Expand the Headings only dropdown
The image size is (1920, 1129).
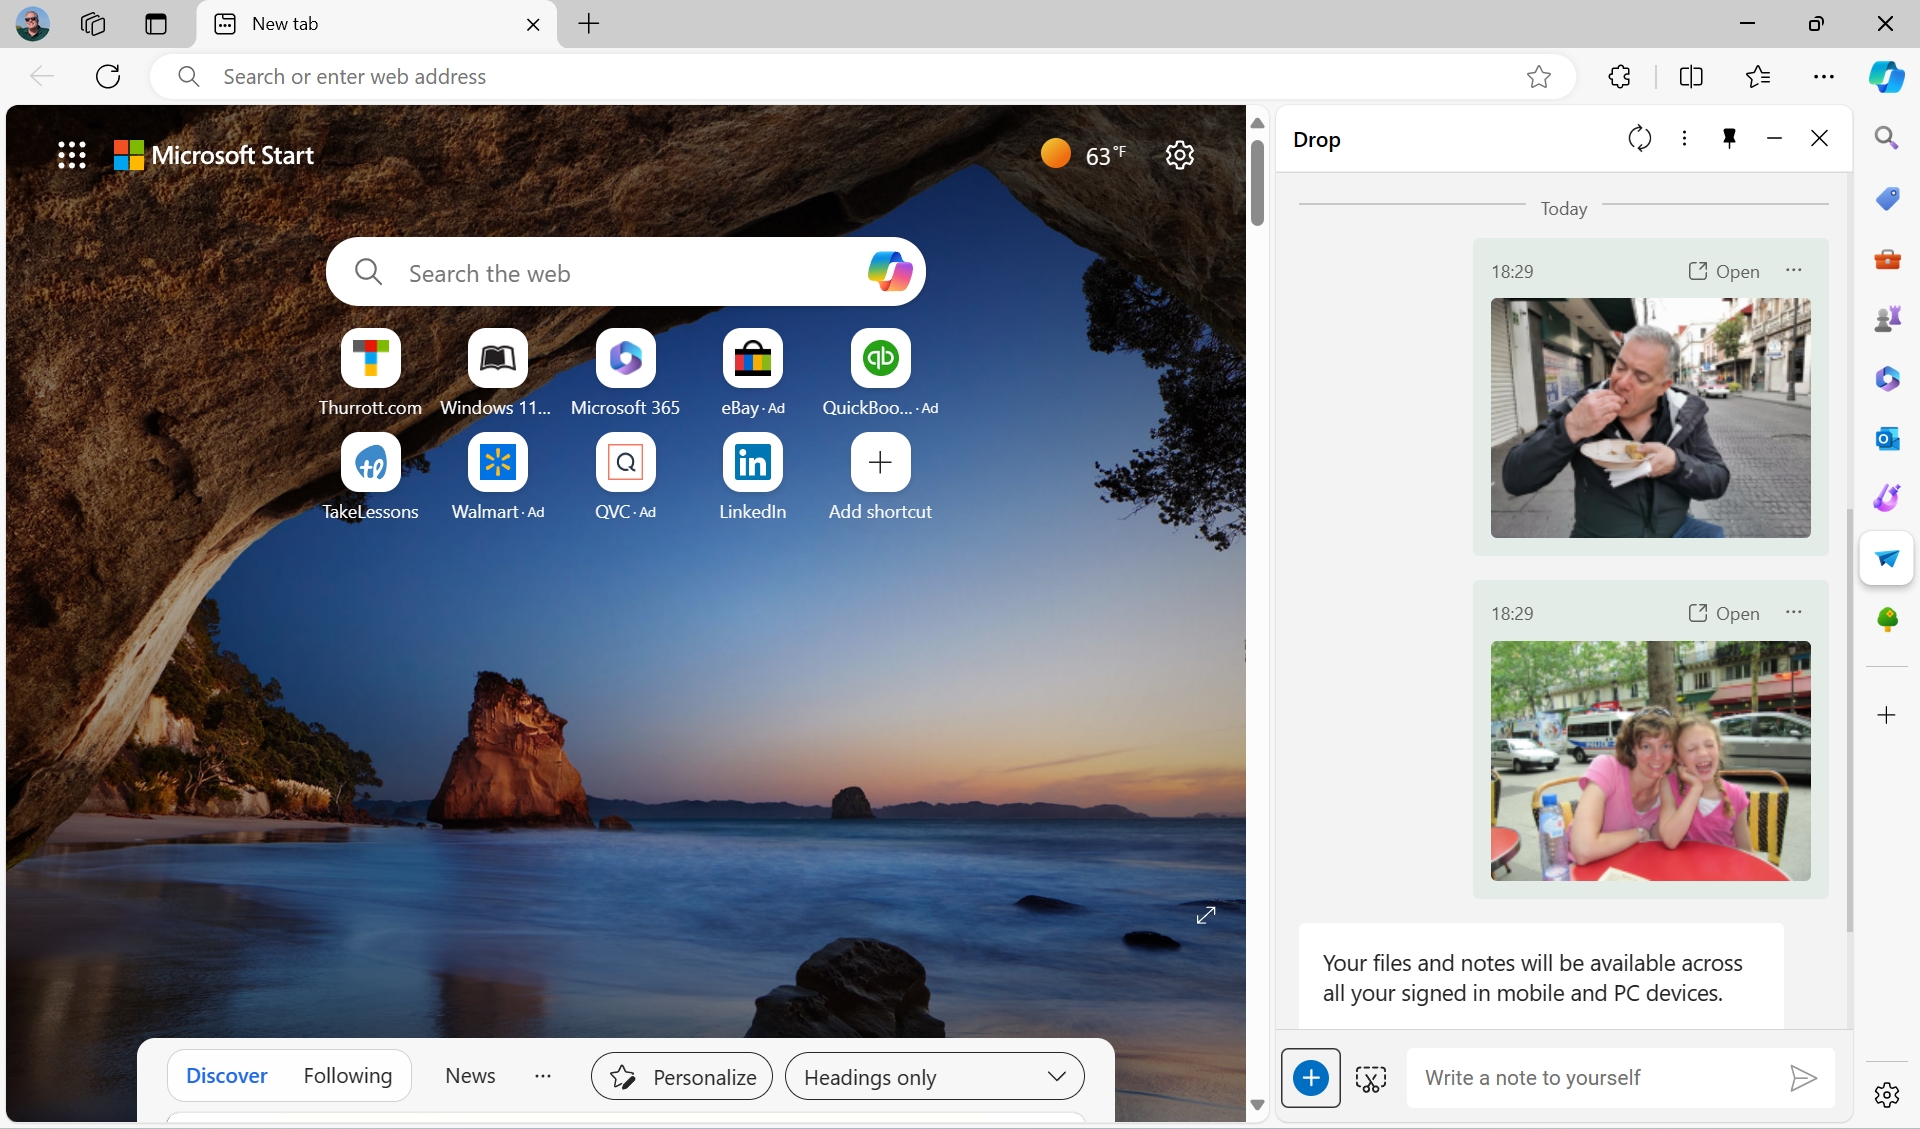(x=934, y=1077)
